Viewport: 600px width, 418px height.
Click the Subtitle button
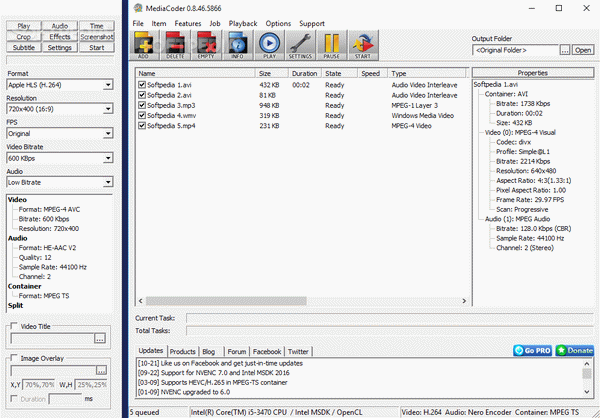[24, 47]
